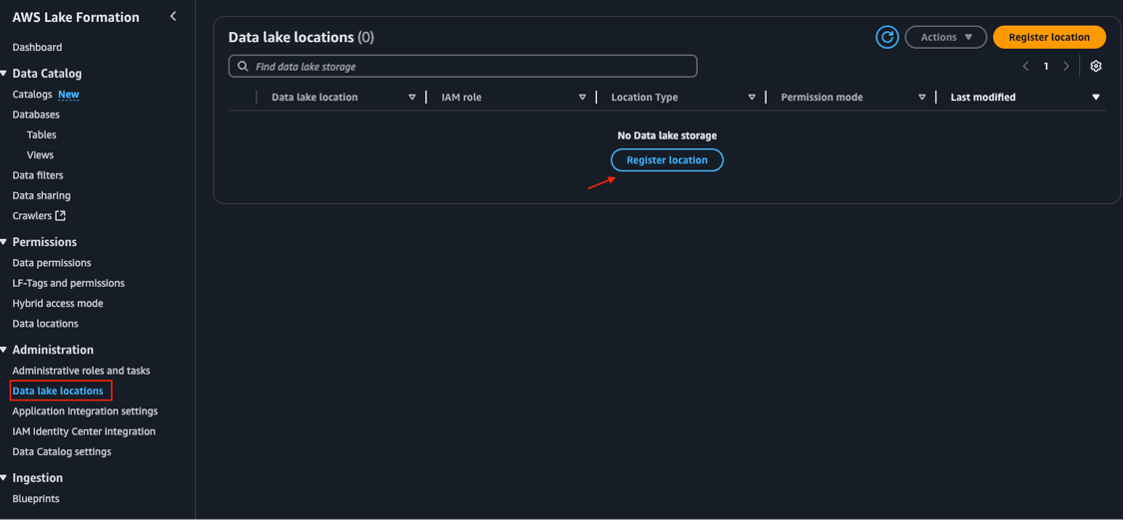The height and width of the screenshot is (522, 1127).
Task: Open Data locations page
Action: (x=45, y=323)
